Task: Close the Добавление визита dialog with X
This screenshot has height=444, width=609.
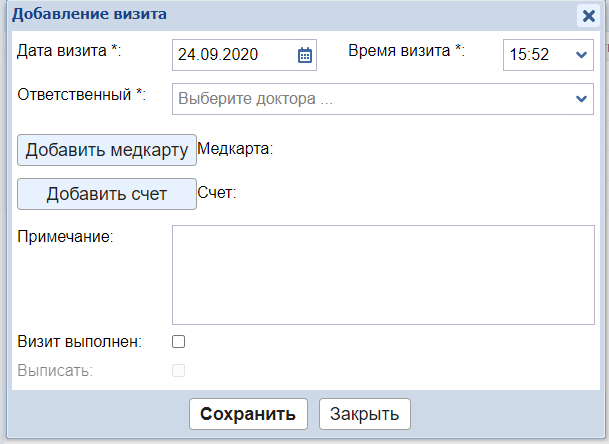Action: 588,15
